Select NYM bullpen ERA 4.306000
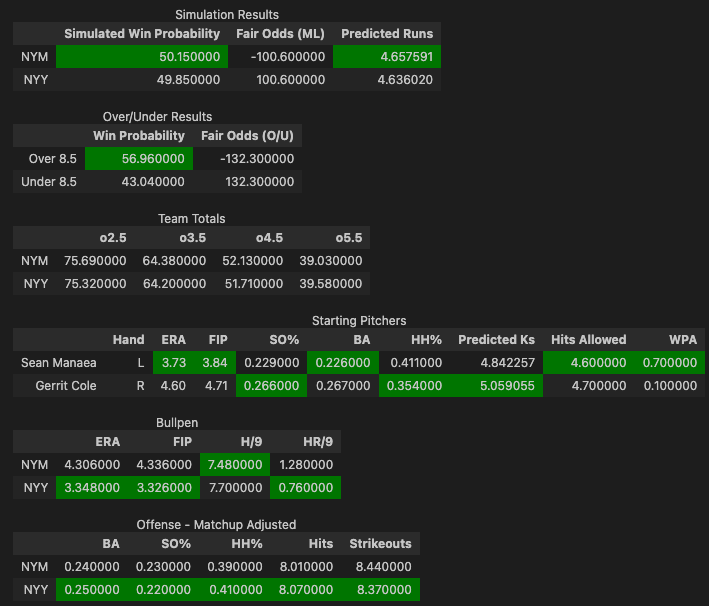This screenshot has height=606, width=709. 92,465
